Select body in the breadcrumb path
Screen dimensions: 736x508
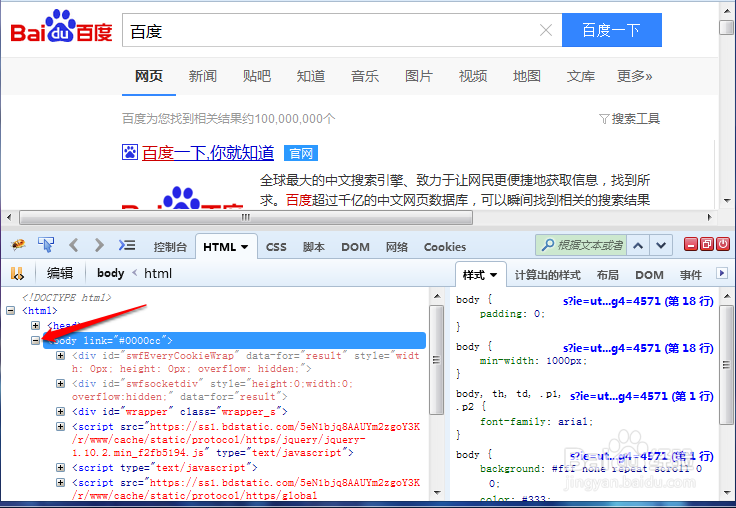click(110, 273)
